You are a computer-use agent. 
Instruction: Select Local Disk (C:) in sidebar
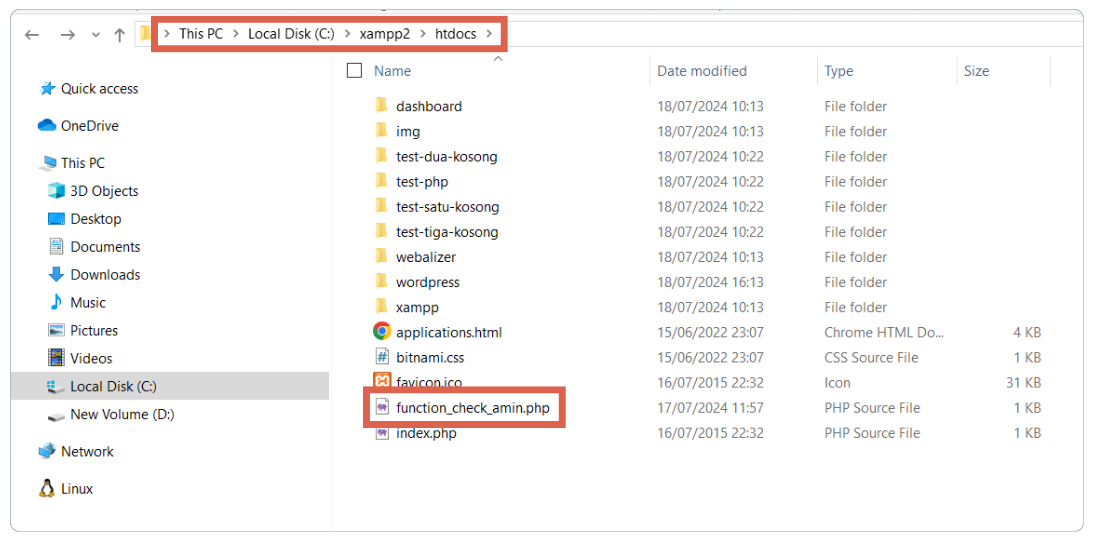[170, 386]
